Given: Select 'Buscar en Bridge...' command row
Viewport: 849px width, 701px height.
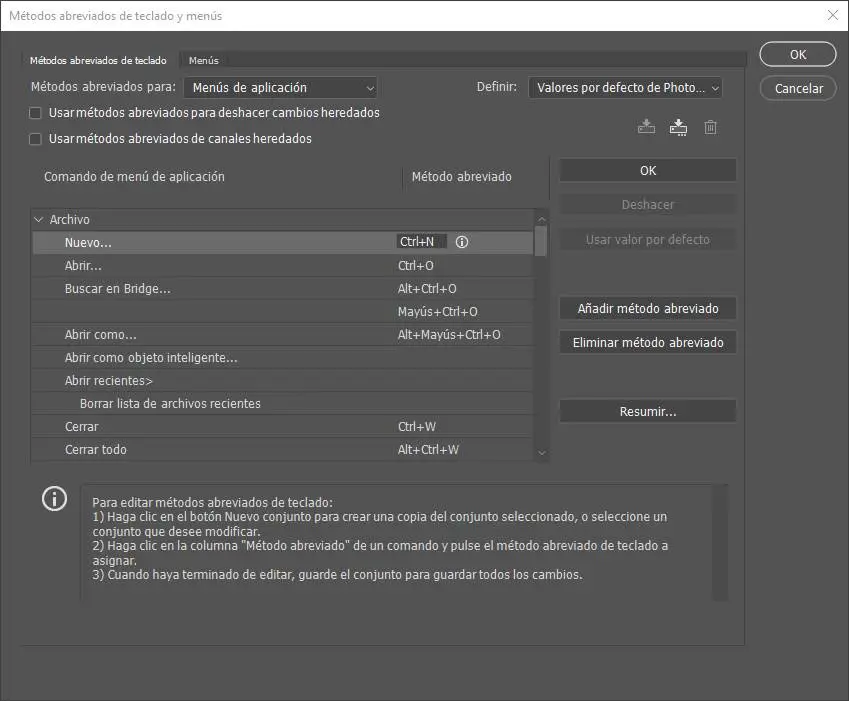Looking at the screenshot, I should (x=283, y=289).
